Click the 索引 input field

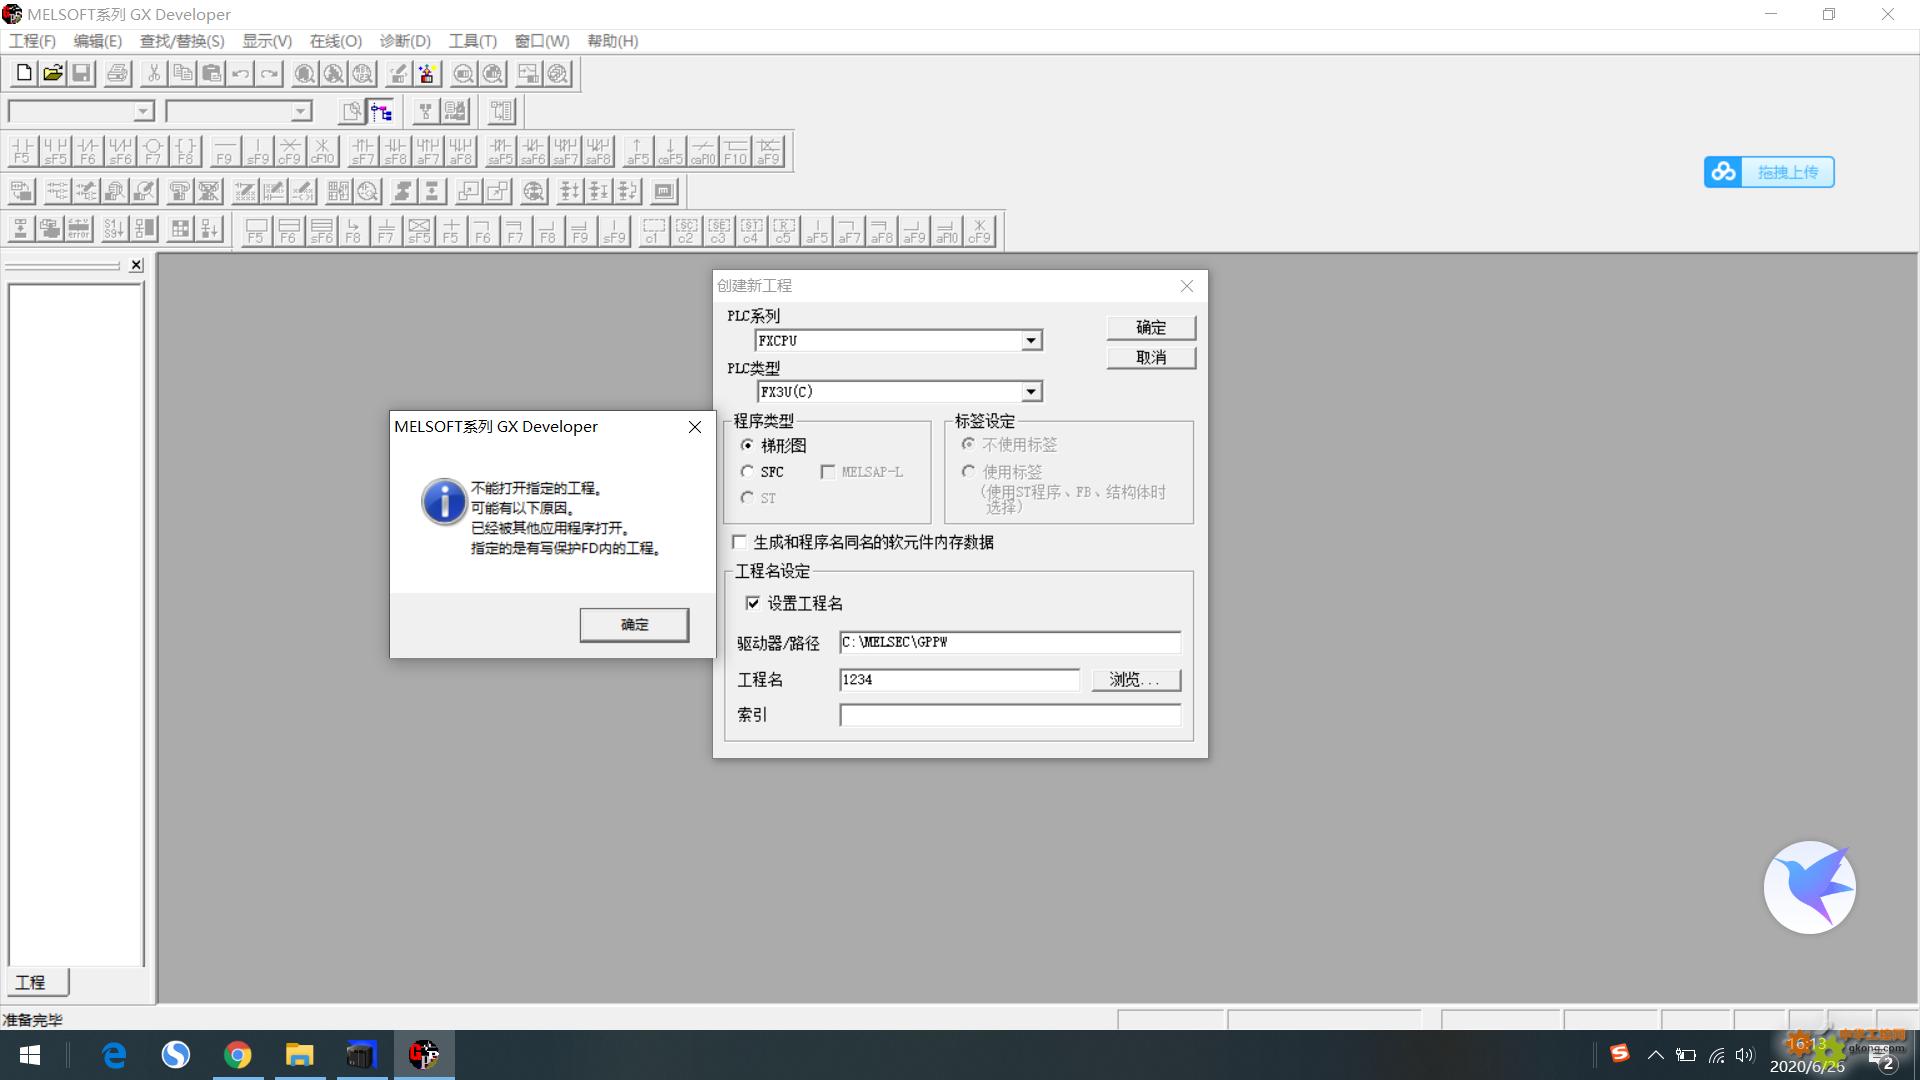coord(1010,715)
